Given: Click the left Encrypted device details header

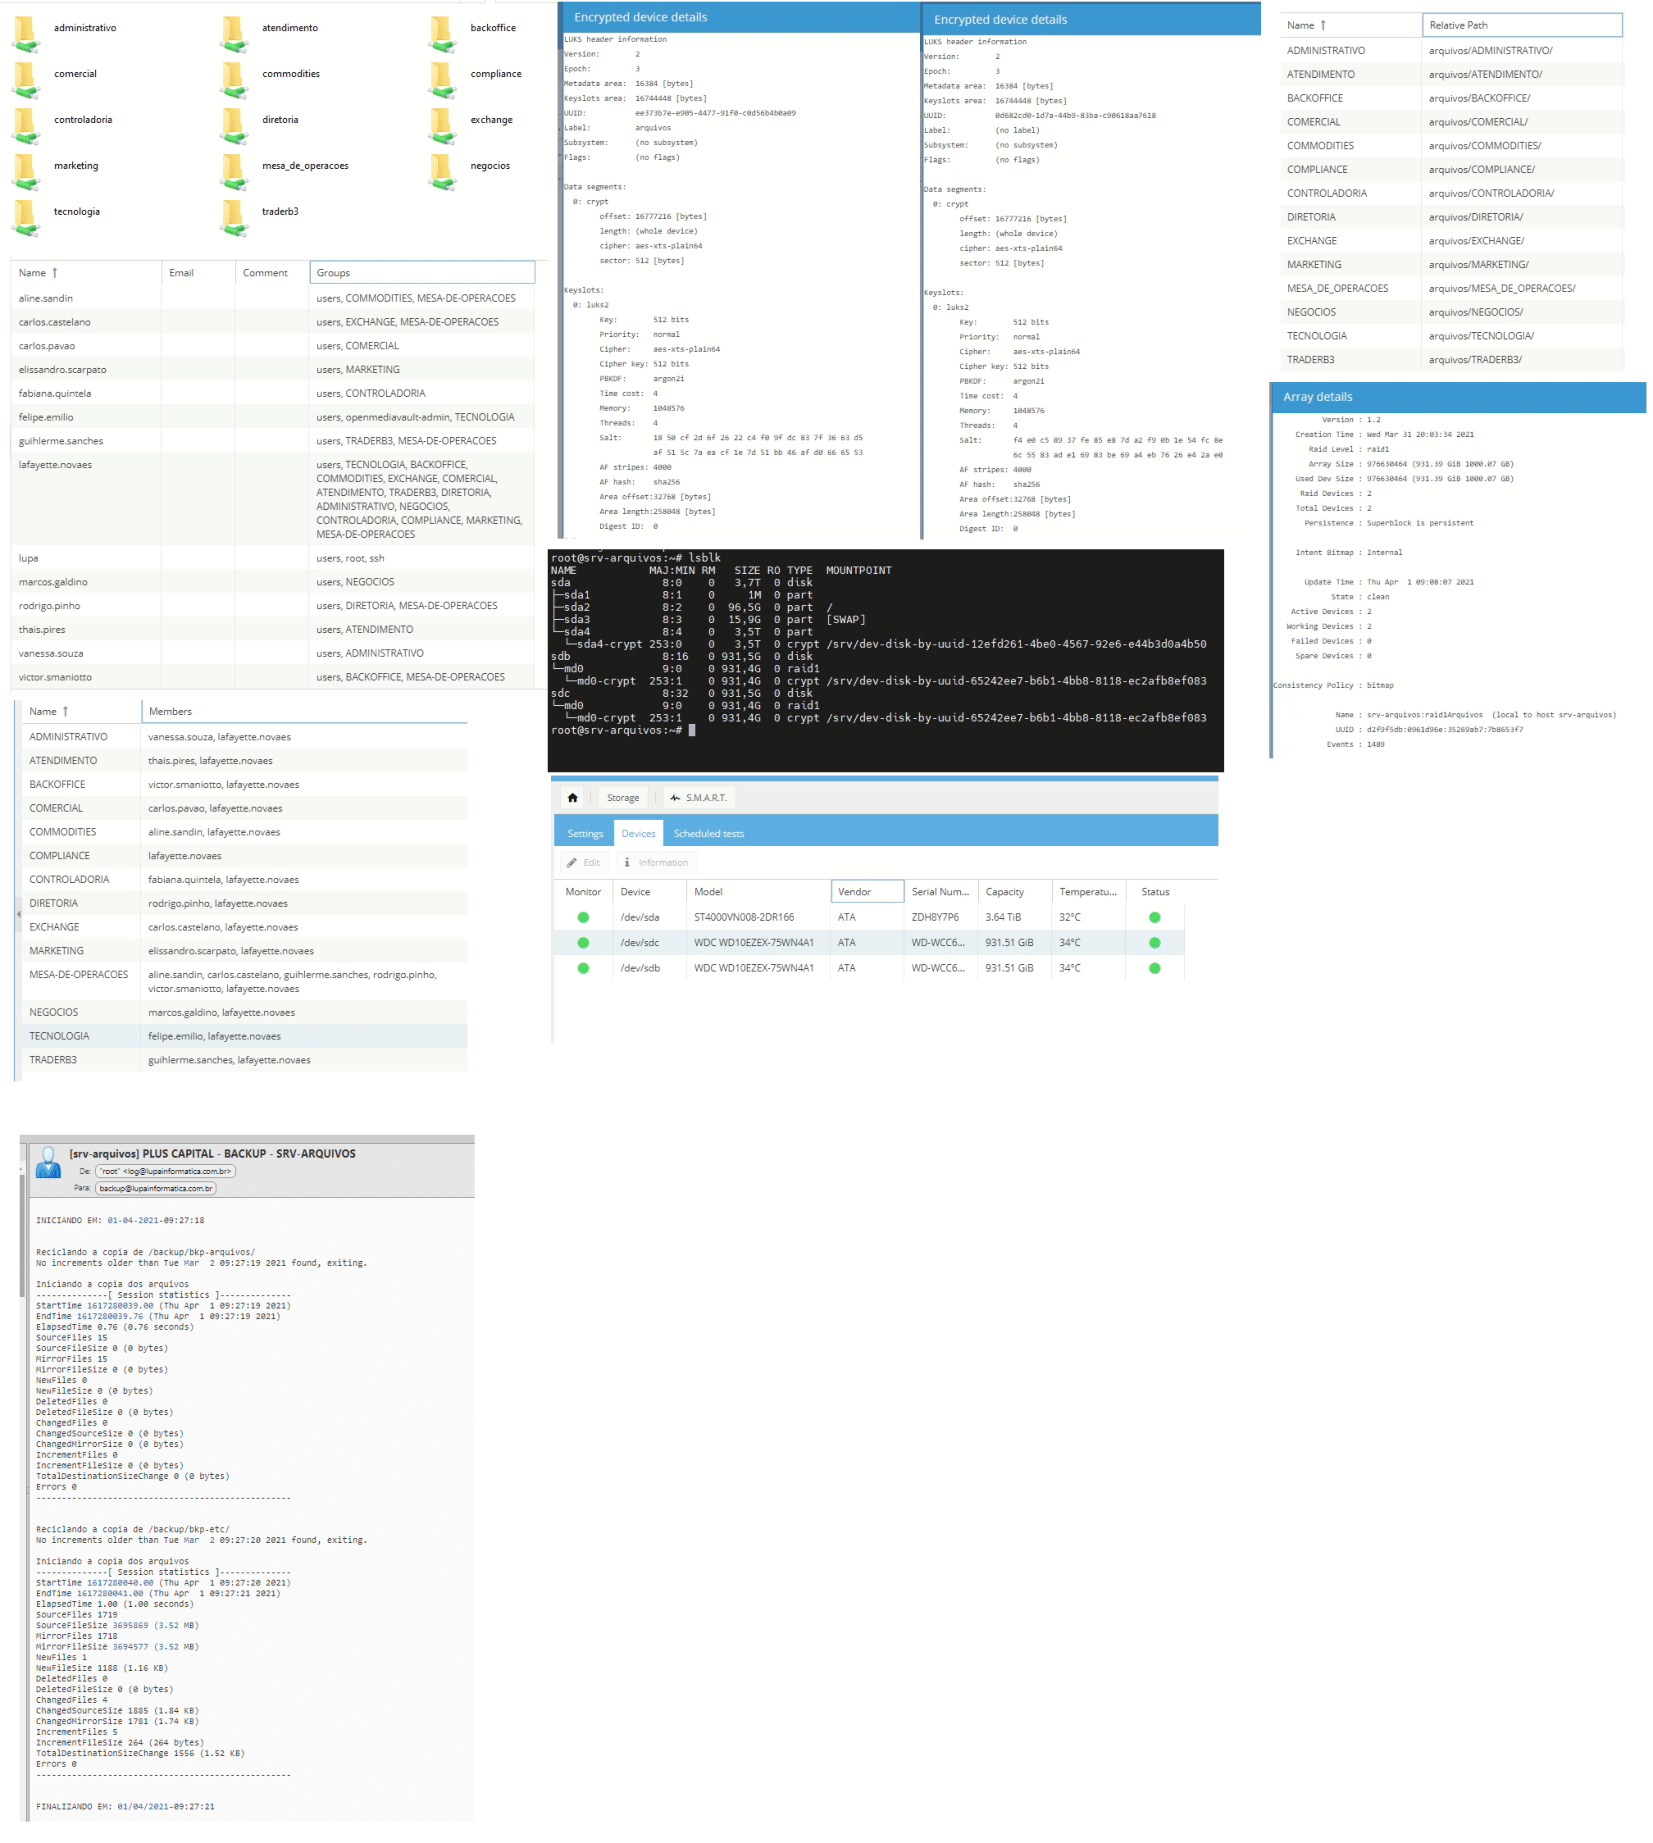Looking at the screenshot, I should click(x=738, y=17).
